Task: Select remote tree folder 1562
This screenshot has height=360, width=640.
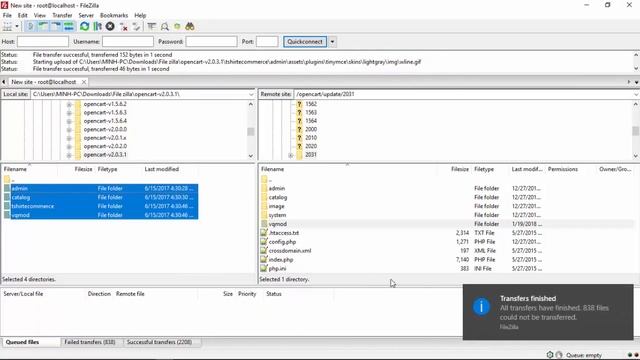Action: (311, 104)
